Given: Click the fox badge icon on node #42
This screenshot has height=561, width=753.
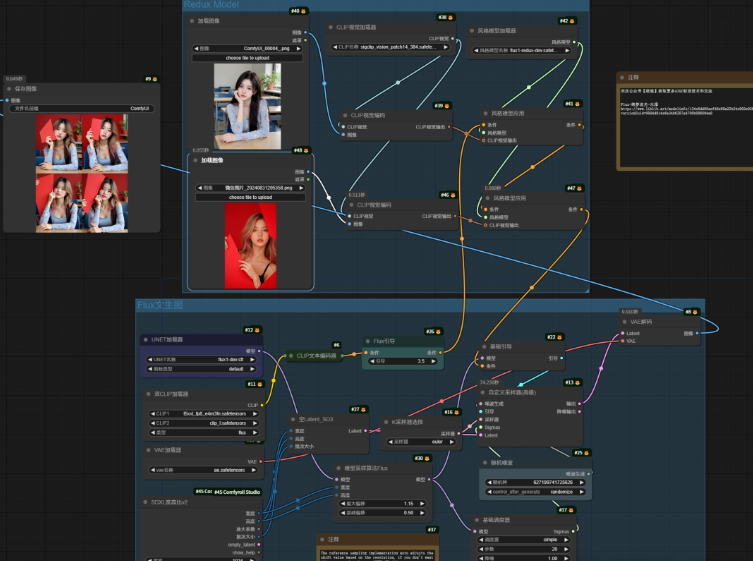Looking at the screenshot, I should [x=571, y=21].
